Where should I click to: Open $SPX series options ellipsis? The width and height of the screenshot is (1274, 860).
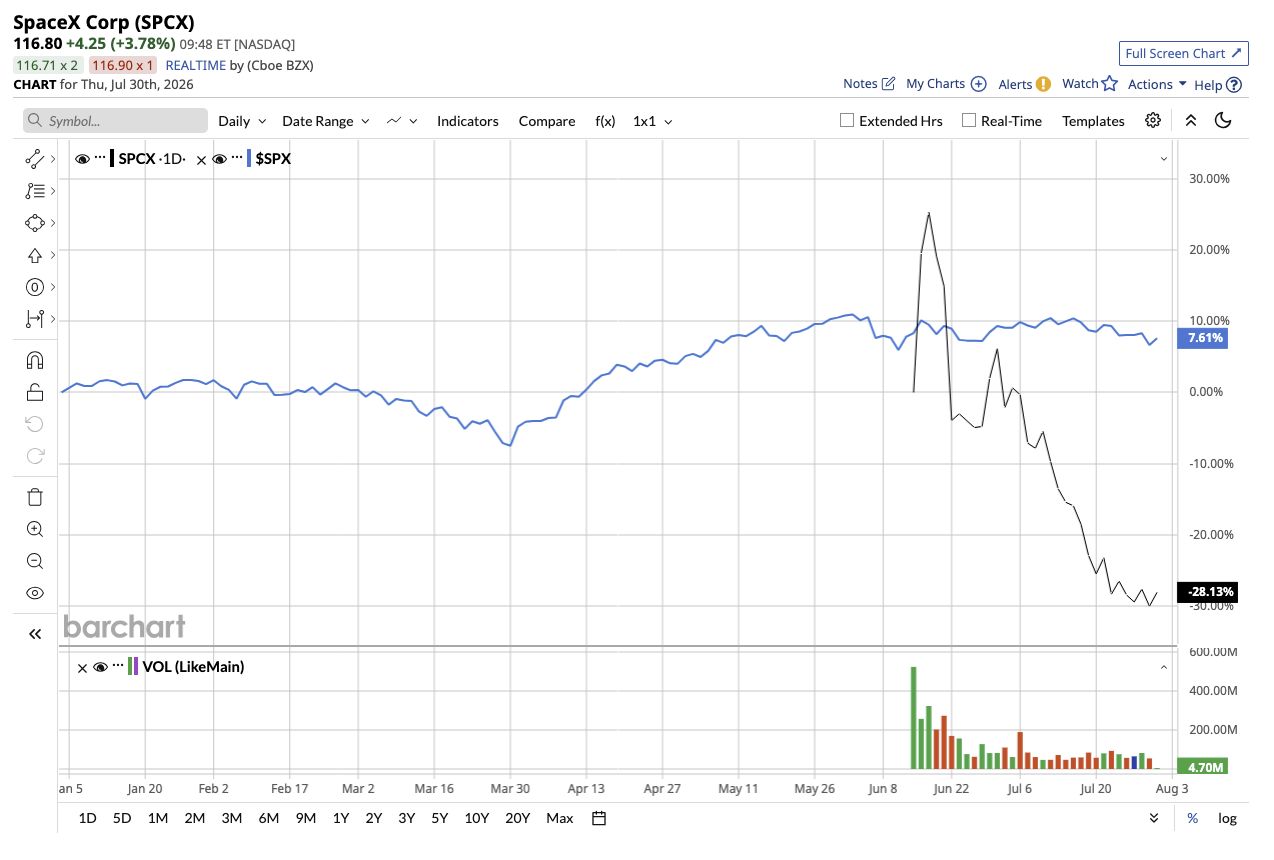[x=237, y=158]
